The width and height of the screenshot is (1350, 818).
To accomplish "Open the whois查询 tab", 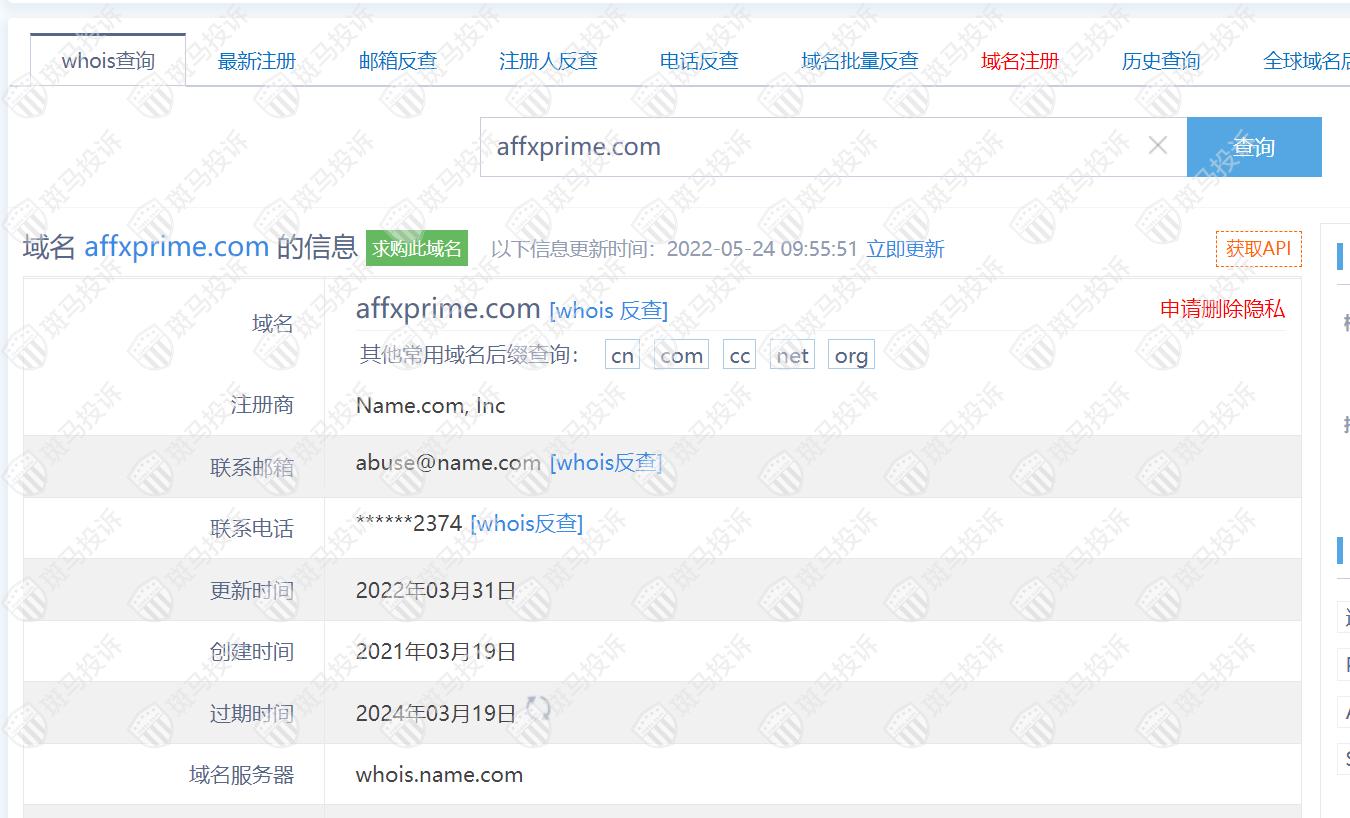I will click(x=108, y=60).
